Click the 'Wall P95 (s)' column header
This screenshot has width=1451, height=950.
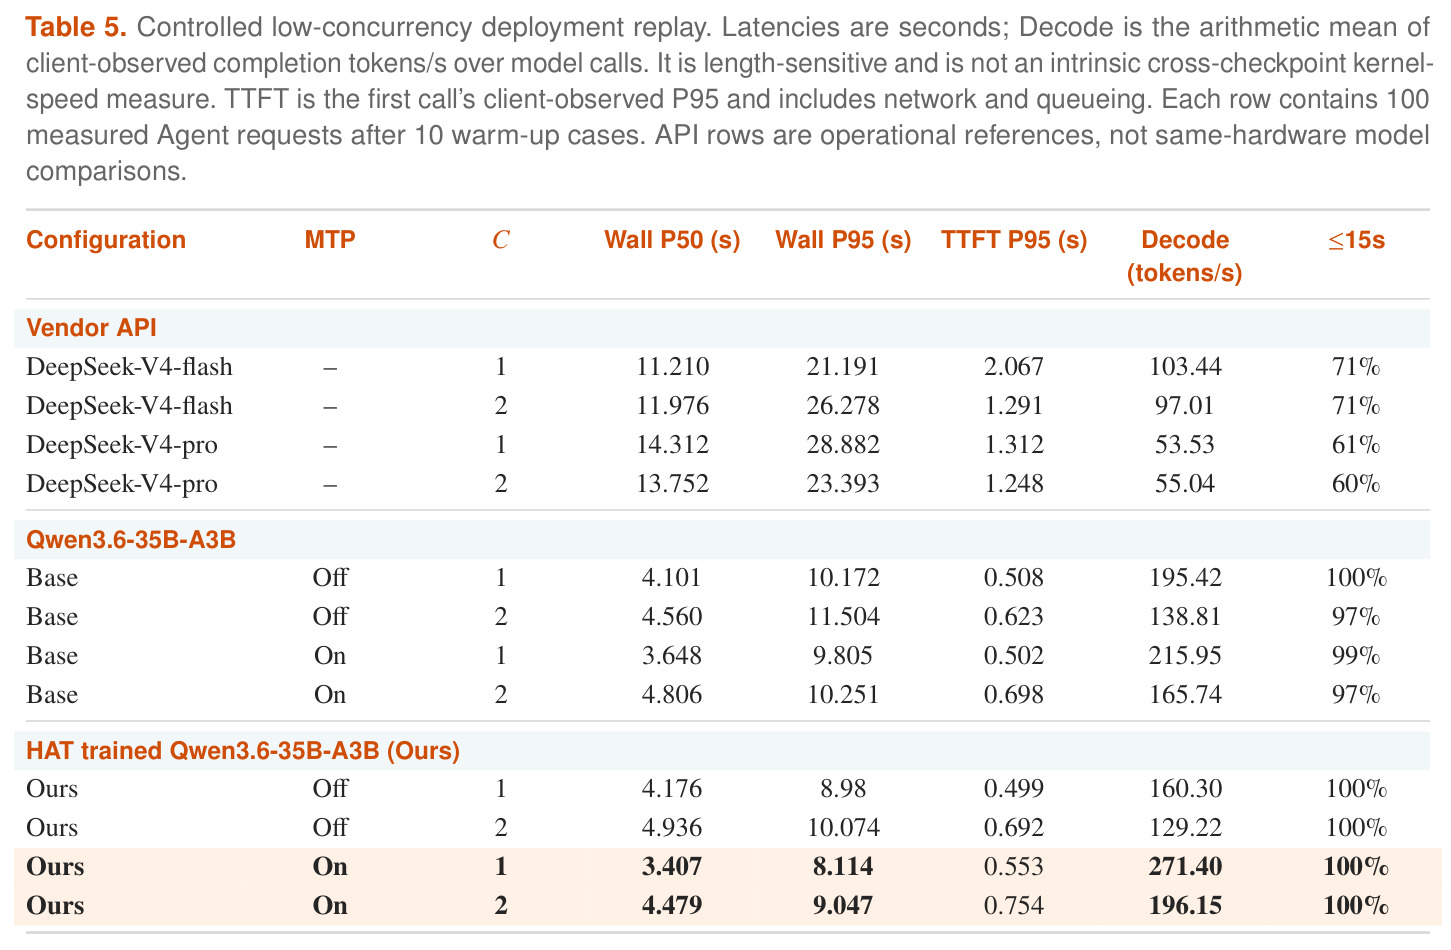[843, 240]
